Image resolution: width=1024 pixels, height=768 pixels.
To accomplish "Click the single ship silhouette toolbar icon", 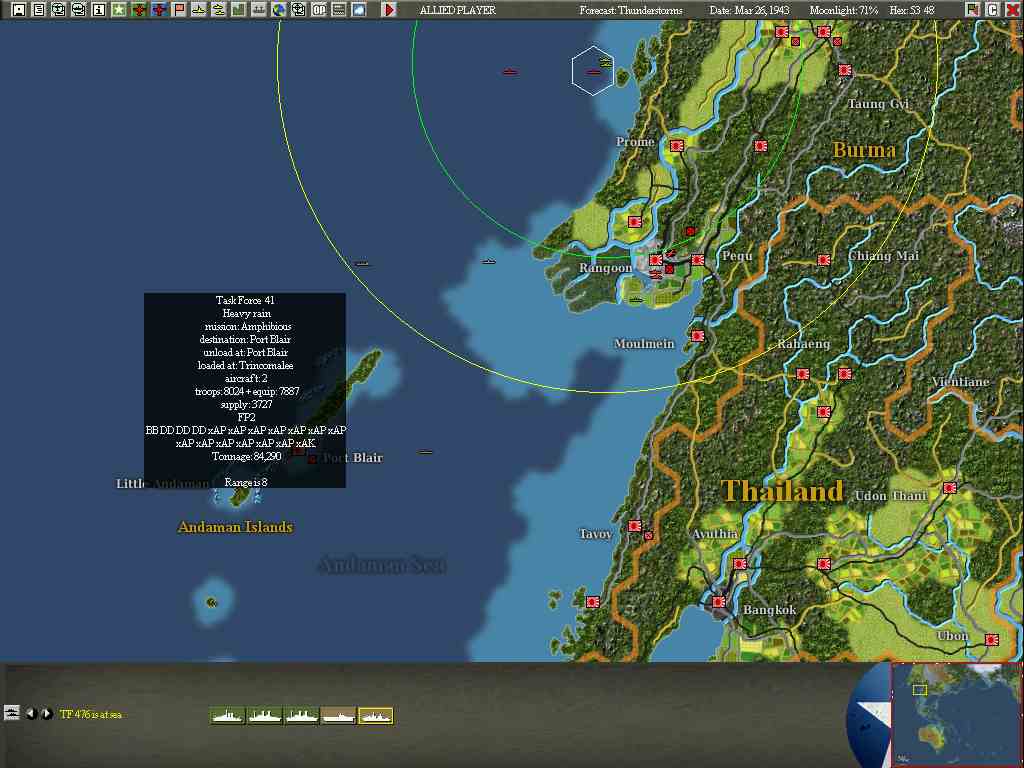I will coord(199,10).
